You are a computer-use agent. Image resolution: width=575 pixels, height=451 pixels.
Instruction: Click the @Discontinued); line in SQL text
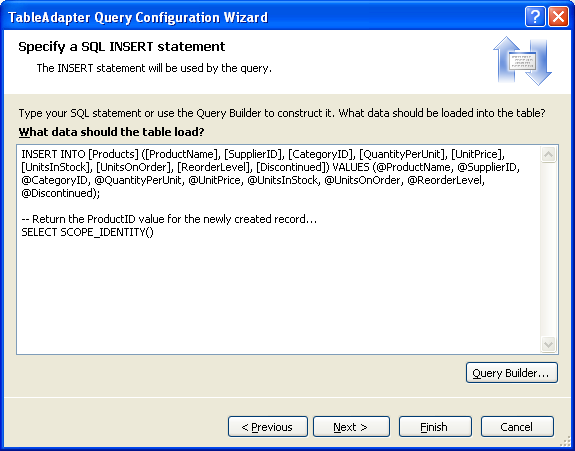click(61, 193)
